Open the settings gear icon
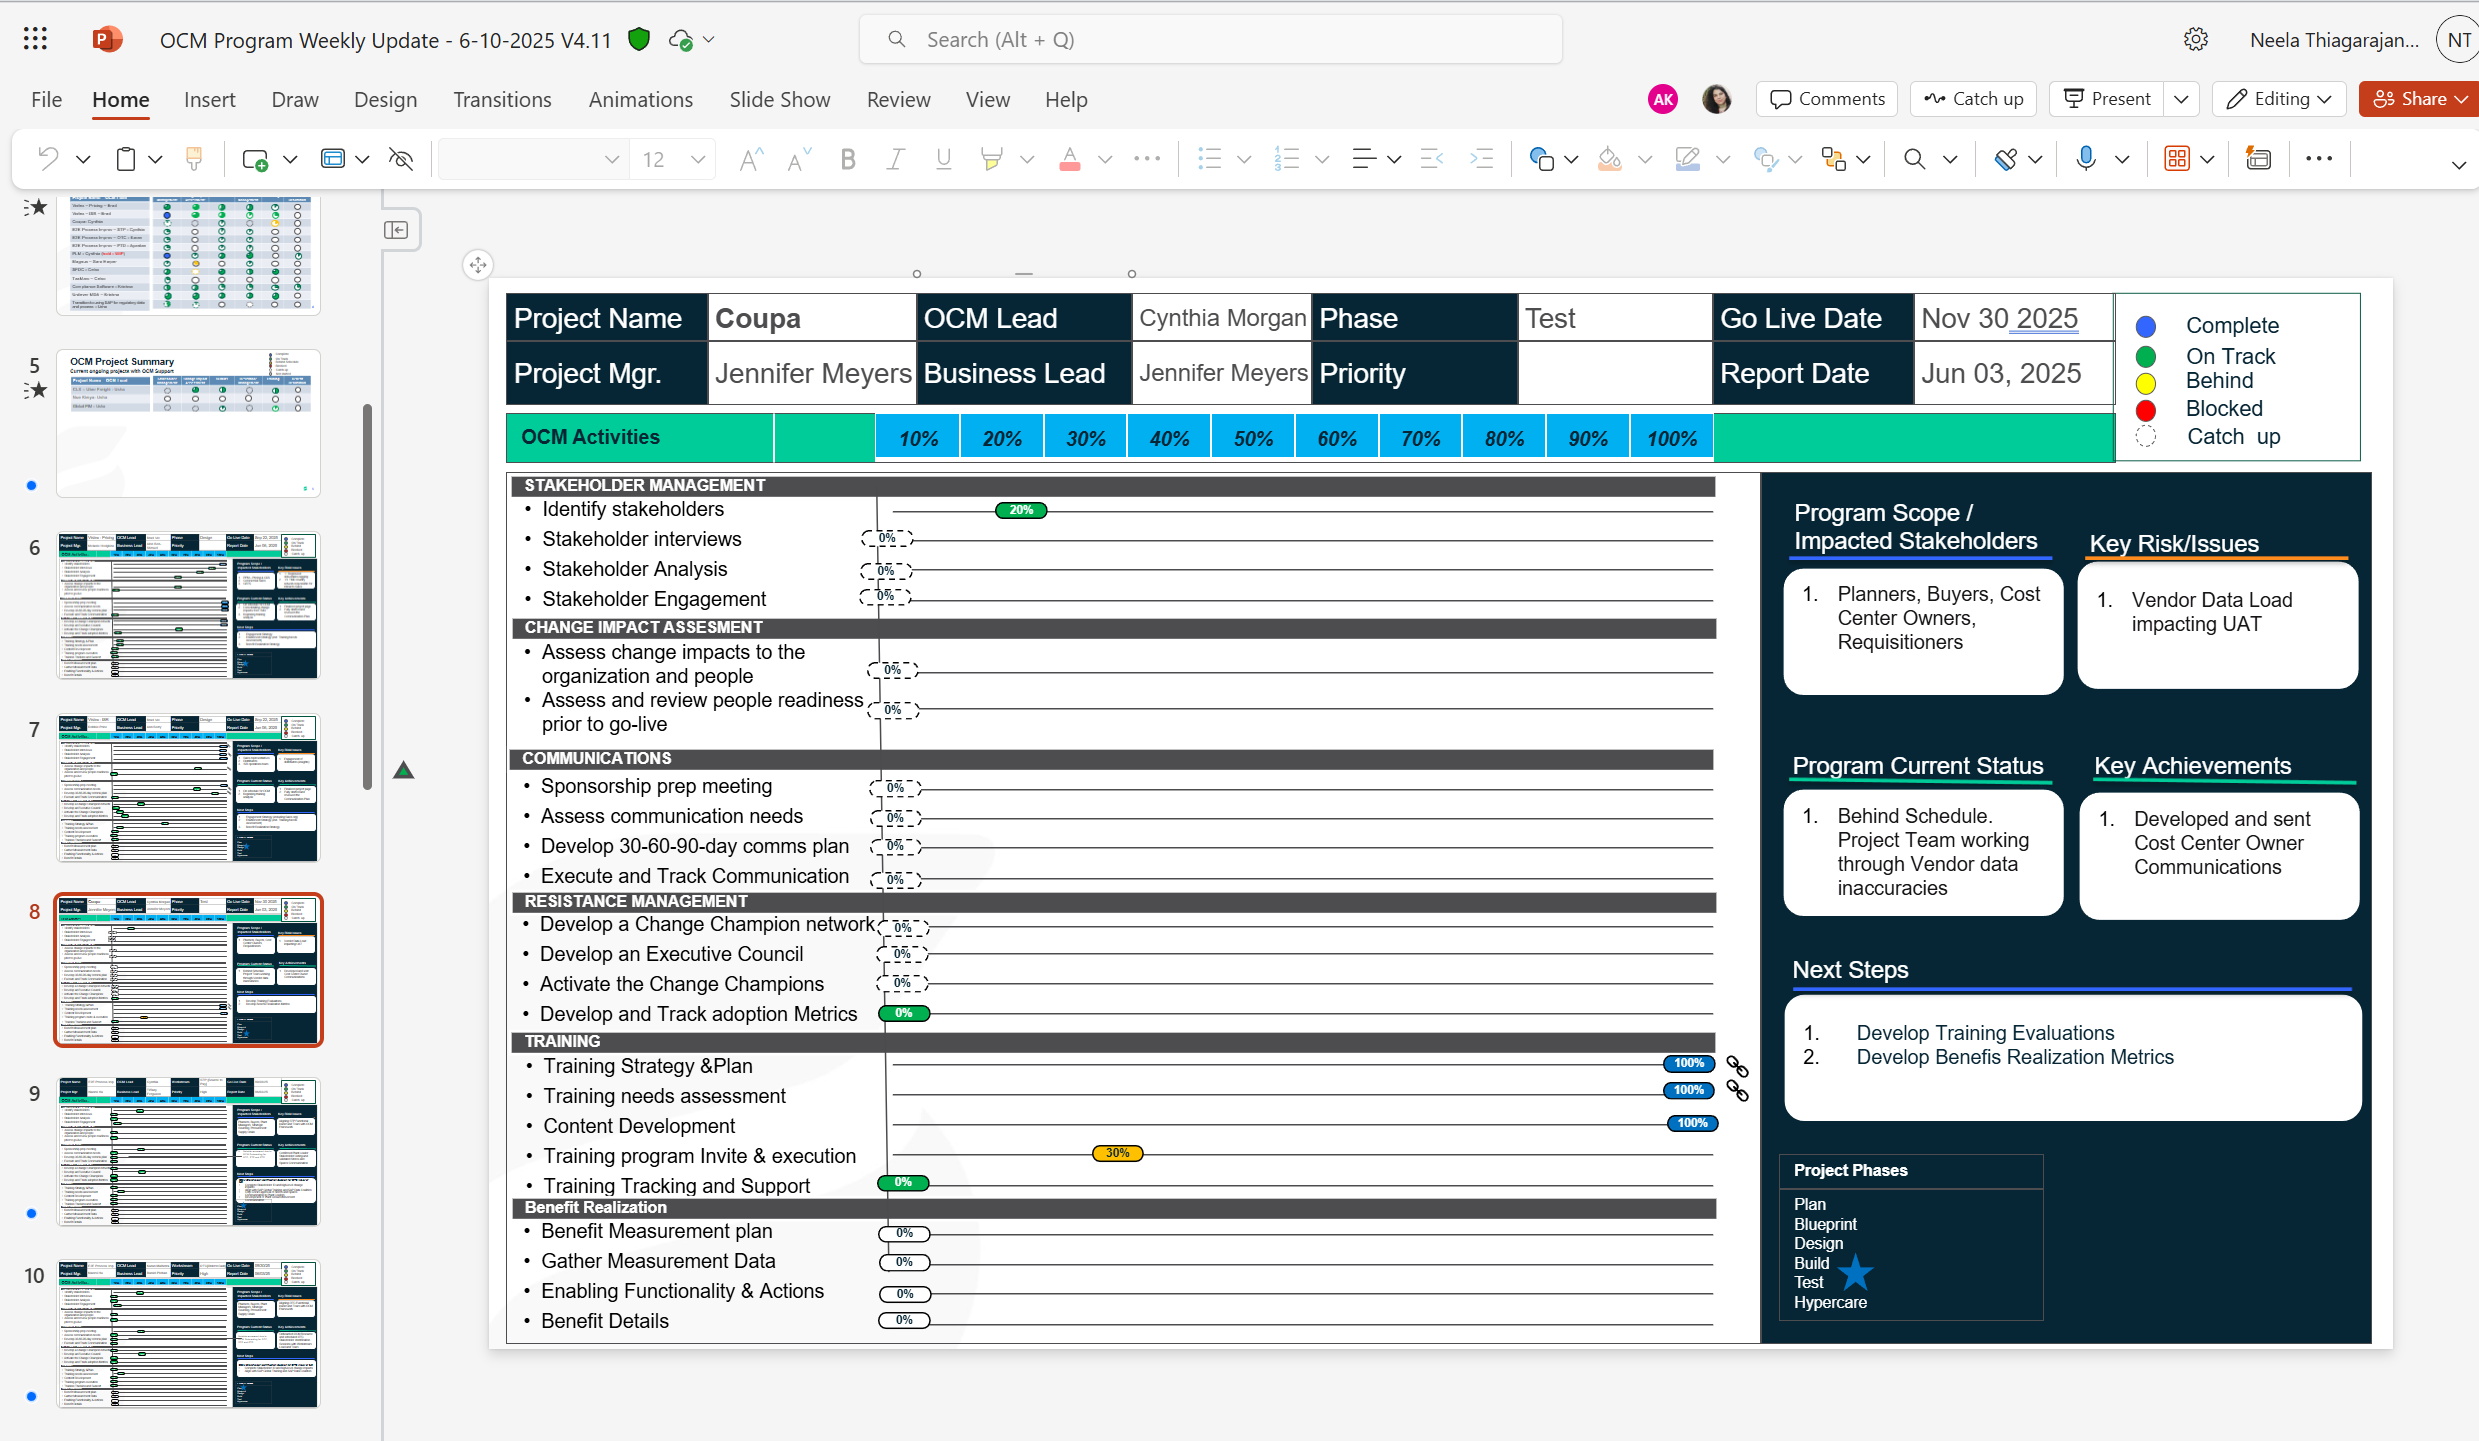The image size is (2479, 1441). pos(2196,39)
